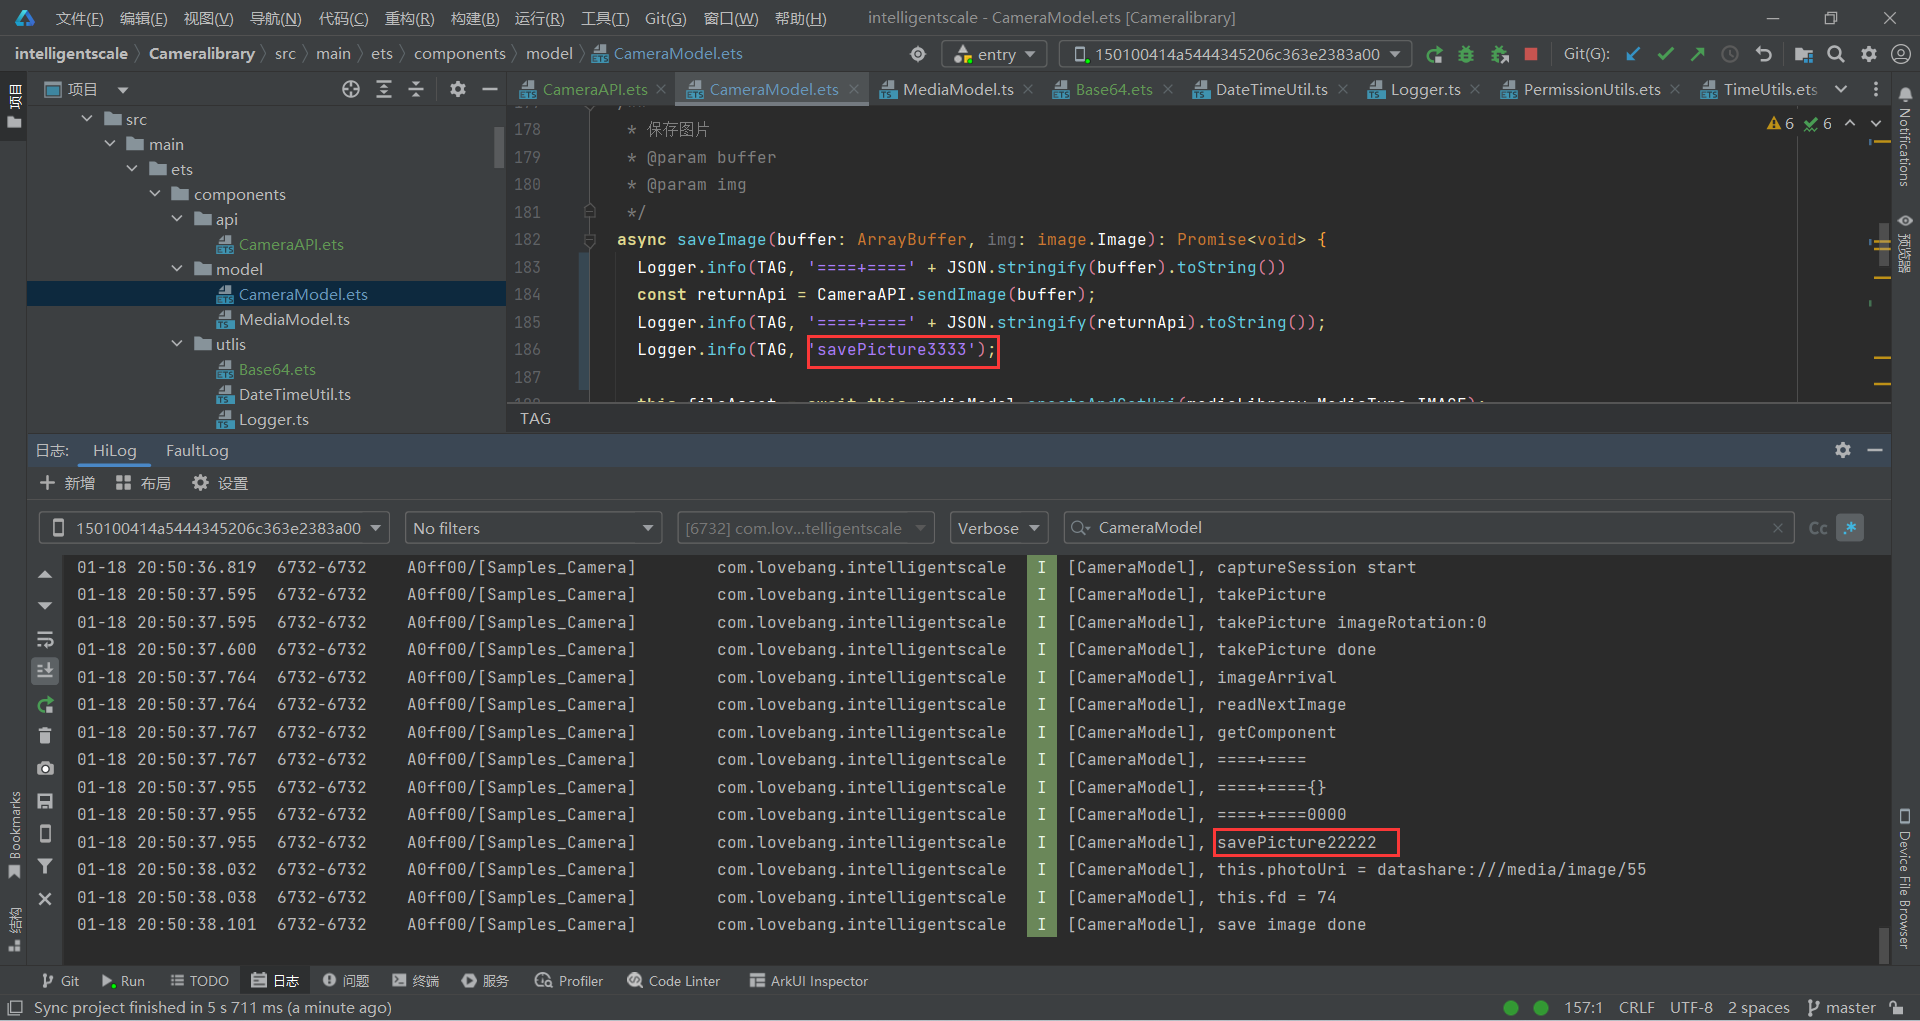Click Git commit checkmark icon

[x=1665, y=54]
